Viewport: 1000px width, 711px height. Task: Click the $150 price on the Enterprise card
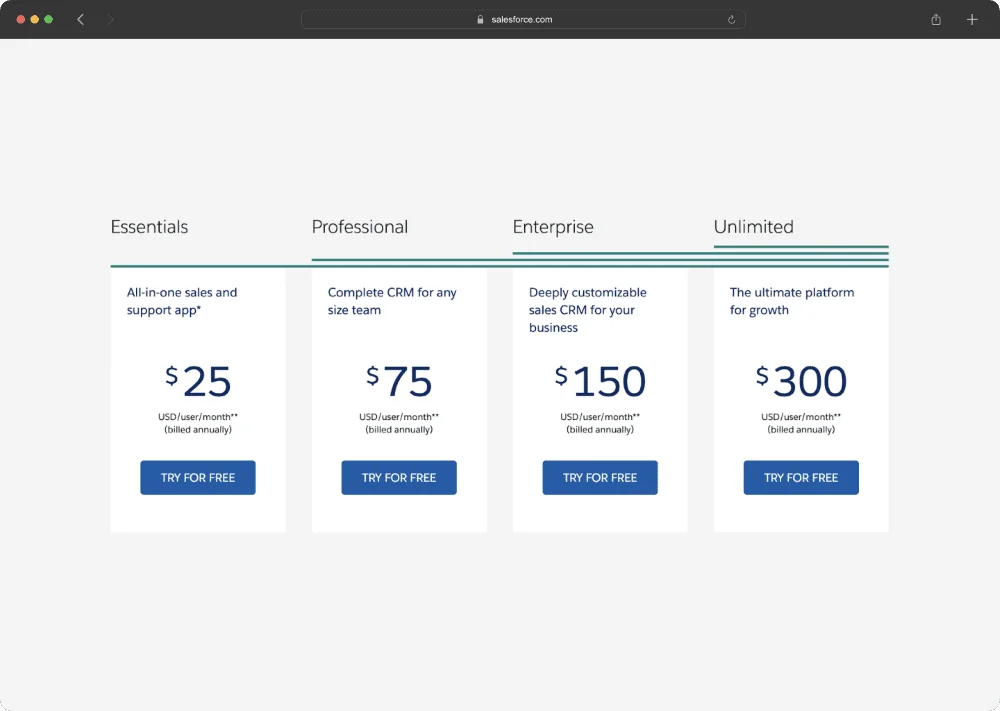pyautogui.click(x=601, y=382)
